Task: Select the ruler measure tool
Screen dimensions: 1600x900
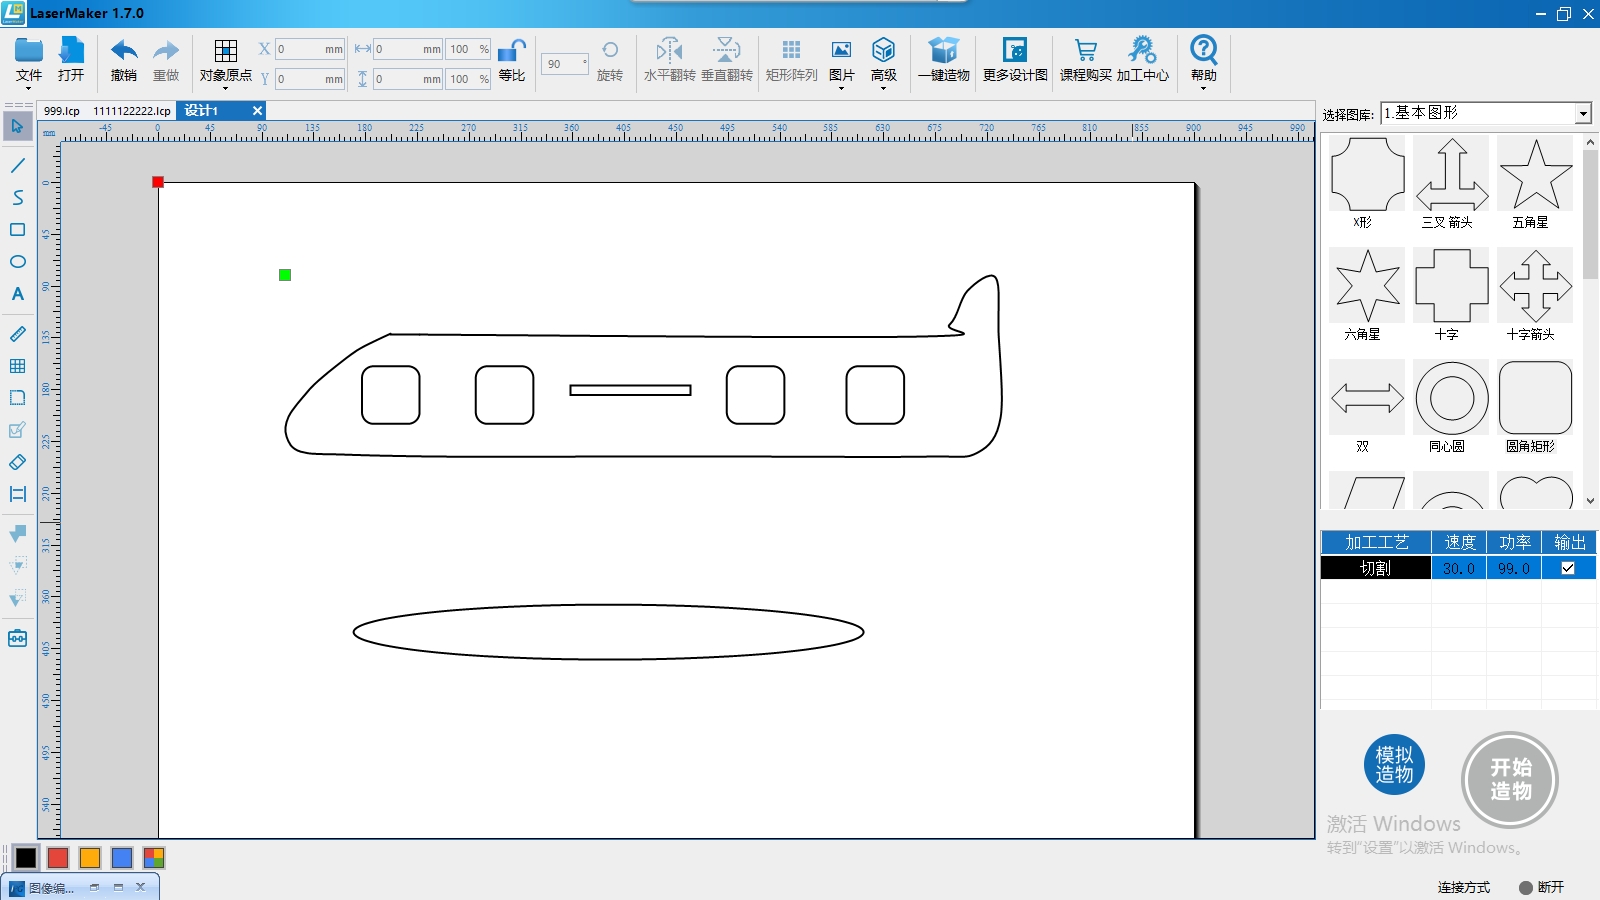Action: pyautogui.click(x=17, y=334)
